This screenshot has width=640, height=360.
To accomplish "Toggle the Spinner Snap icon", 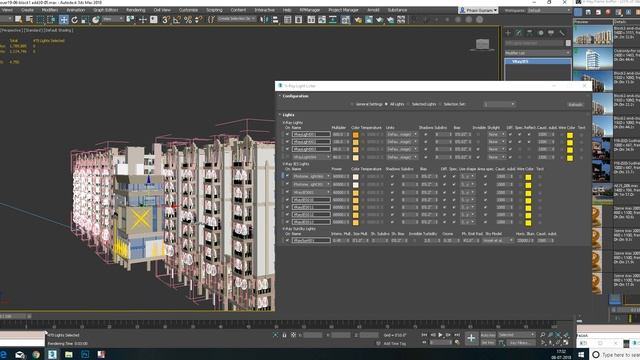I will tap(199, 19).
